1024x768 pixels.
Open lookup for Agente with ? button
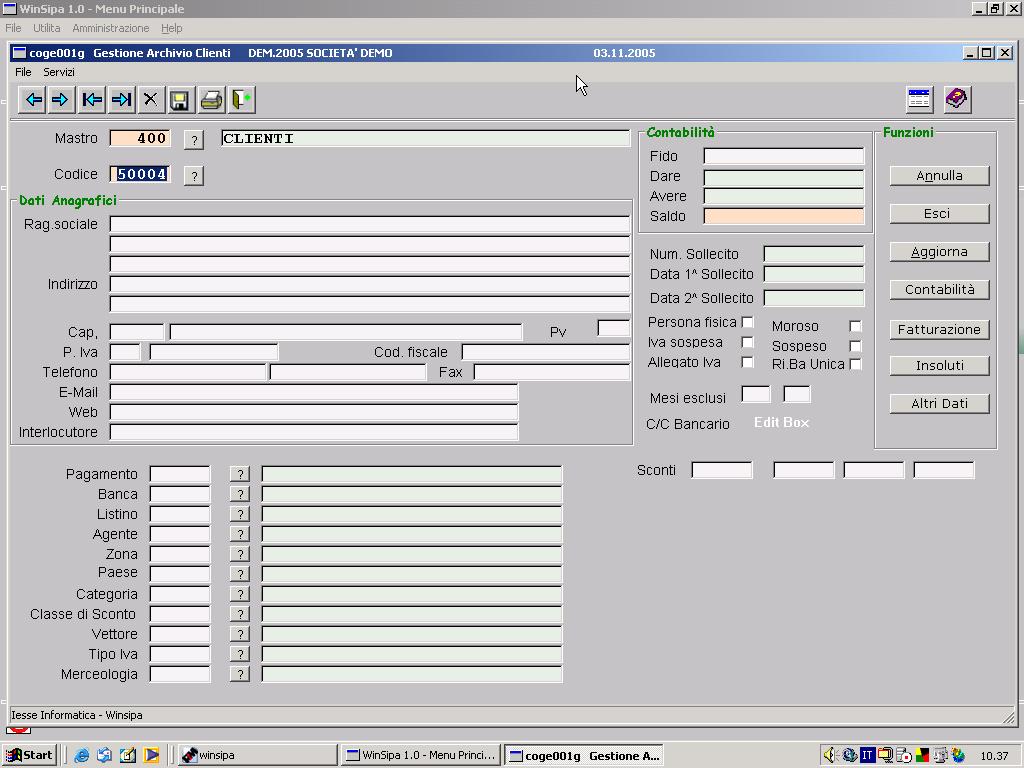click(x=239, y=534)
